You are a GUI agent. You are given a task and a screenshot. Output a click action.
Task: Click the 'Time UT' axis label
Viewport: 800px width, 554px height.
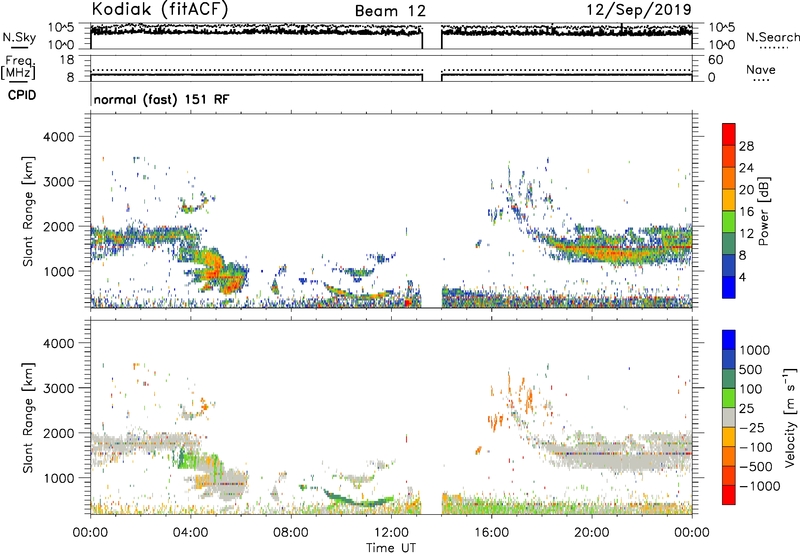click(391, 548)
